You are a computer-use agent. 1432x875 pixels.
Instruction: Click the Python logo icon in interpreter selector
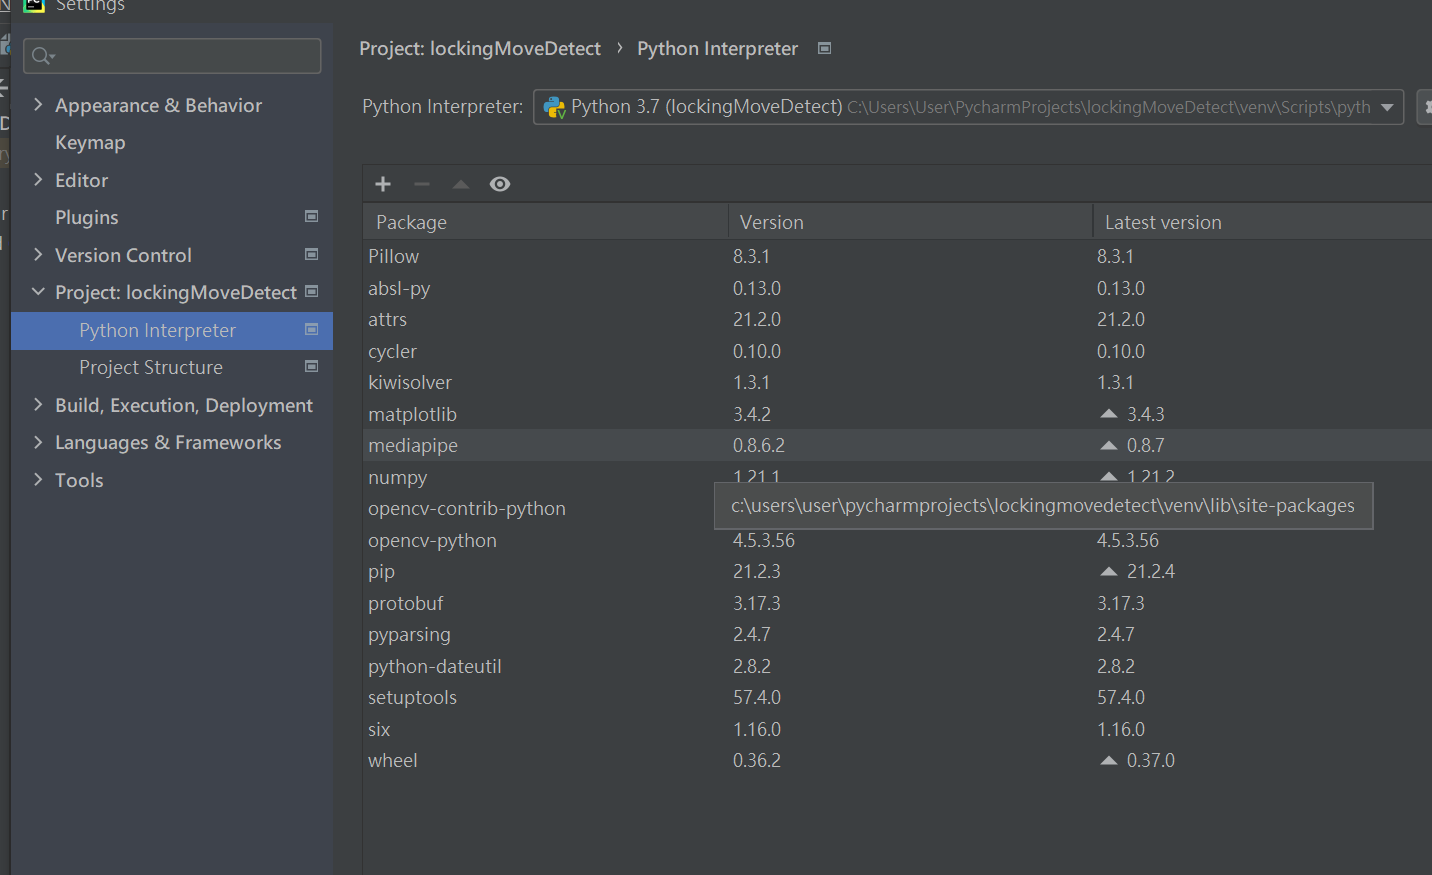coord(554,107)
